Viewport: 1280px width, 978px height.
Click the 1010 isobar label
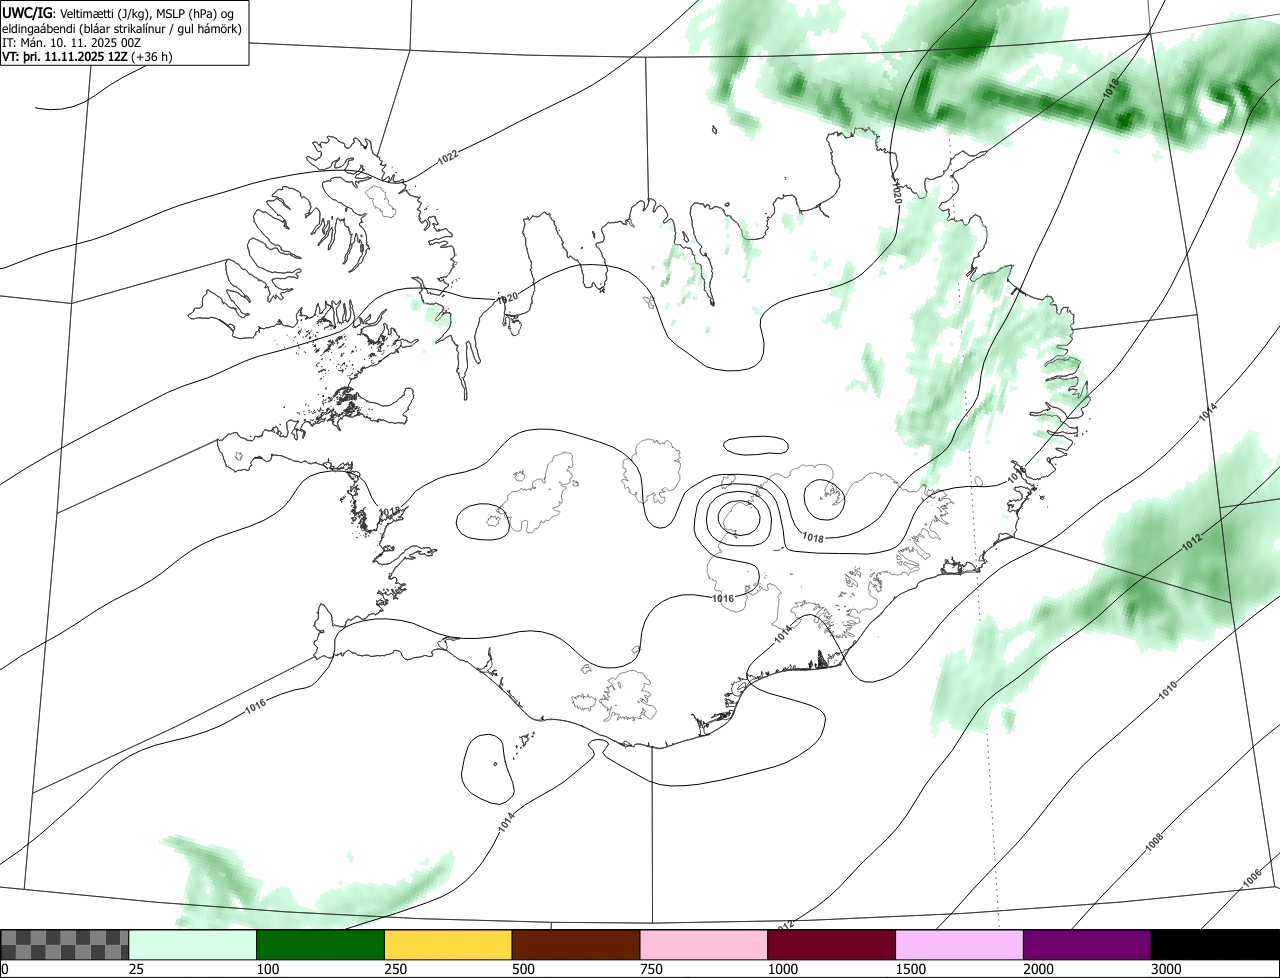(x=1168, y=688)
